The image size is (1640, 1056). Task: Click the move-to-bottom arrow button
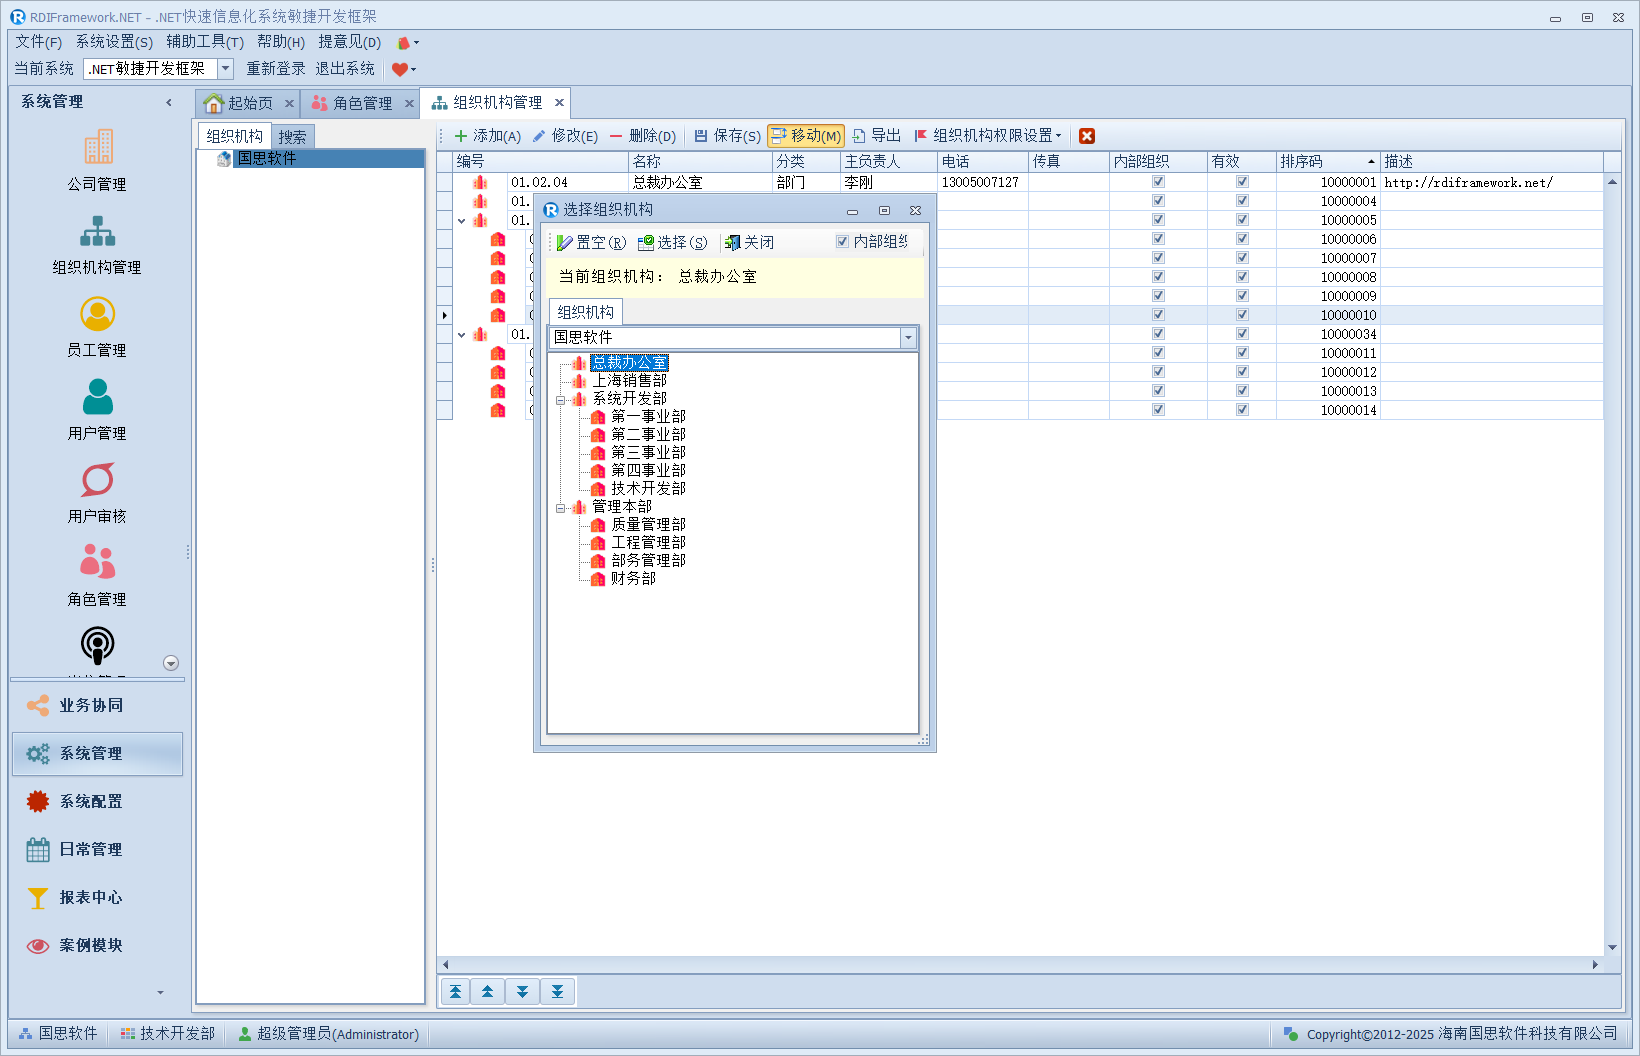[x=557, y=992]
